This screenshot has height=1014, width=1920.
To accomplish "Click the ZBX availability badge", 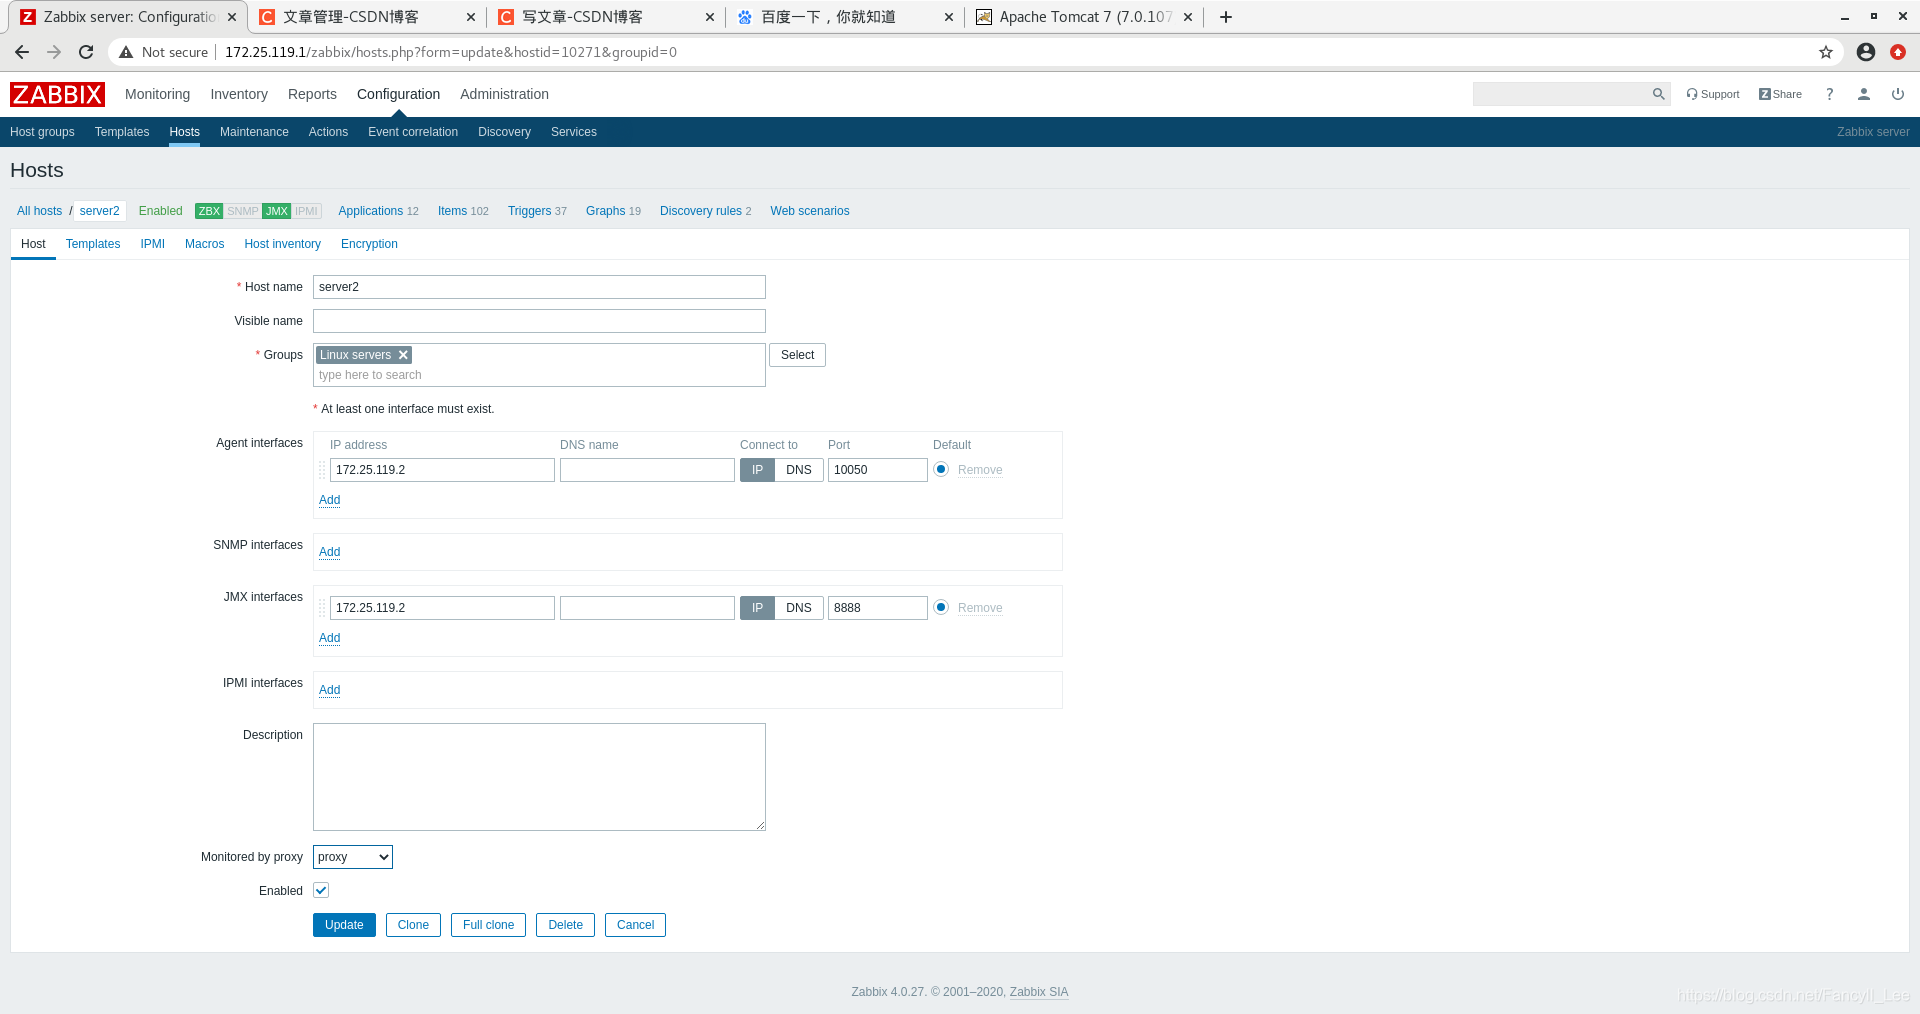I will 209,211.
